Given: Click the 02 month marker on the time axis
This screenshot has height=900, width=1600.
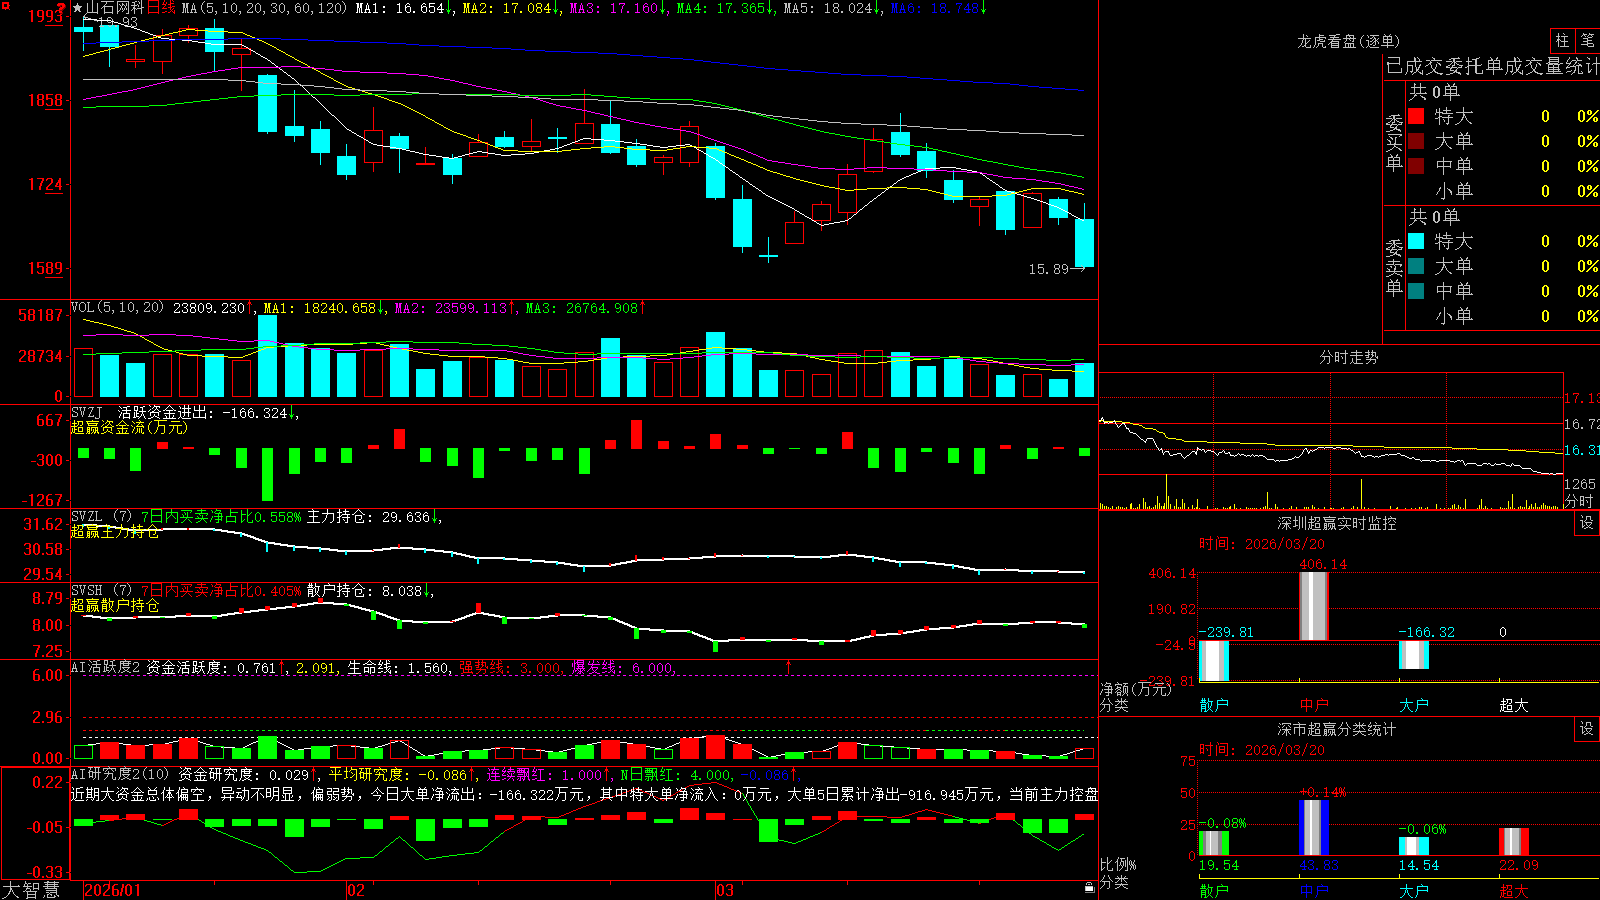Looking at the screenshot, I should pos(356,890).
